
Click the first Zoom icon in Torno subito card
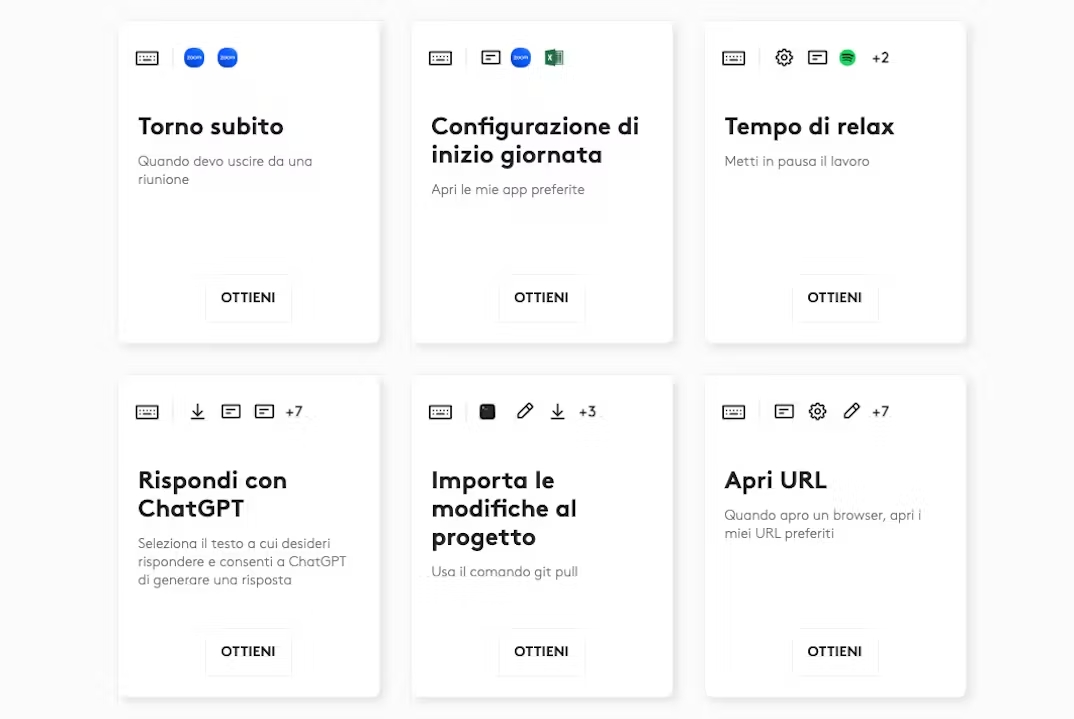coord(194,58)
